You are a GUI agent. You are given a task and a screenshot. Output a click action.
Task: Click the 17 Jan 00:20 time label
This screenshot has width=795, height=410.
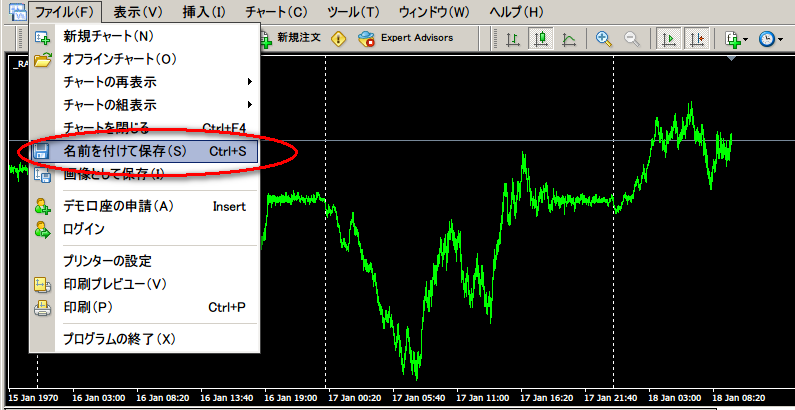(x=355, y=397)
